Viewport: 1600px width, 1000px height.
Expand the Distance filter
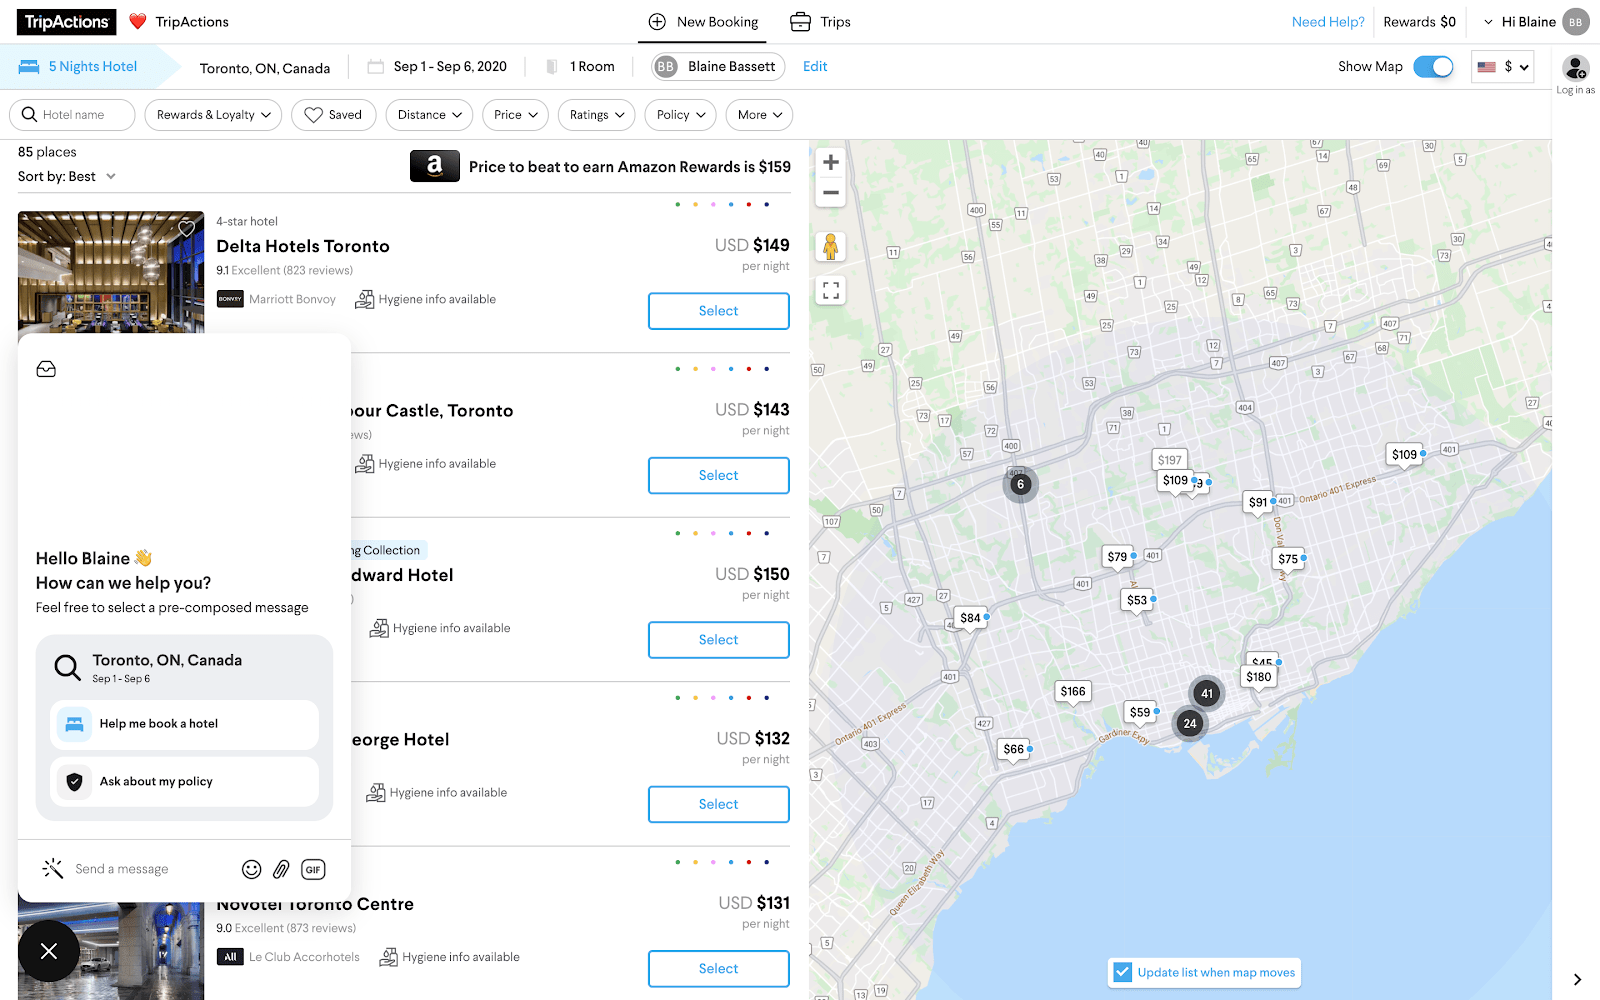[430, 115]
